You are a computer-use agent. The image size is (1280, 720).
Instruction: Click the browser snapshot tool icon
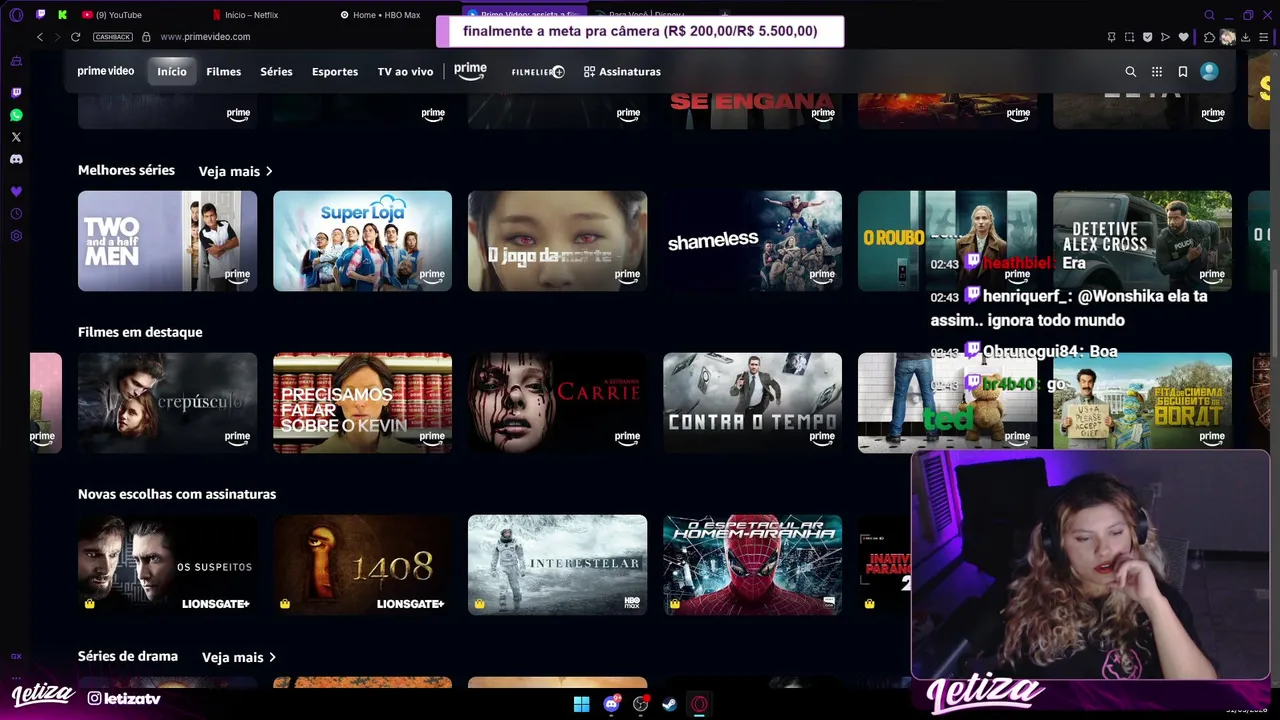click(1129, 37)
